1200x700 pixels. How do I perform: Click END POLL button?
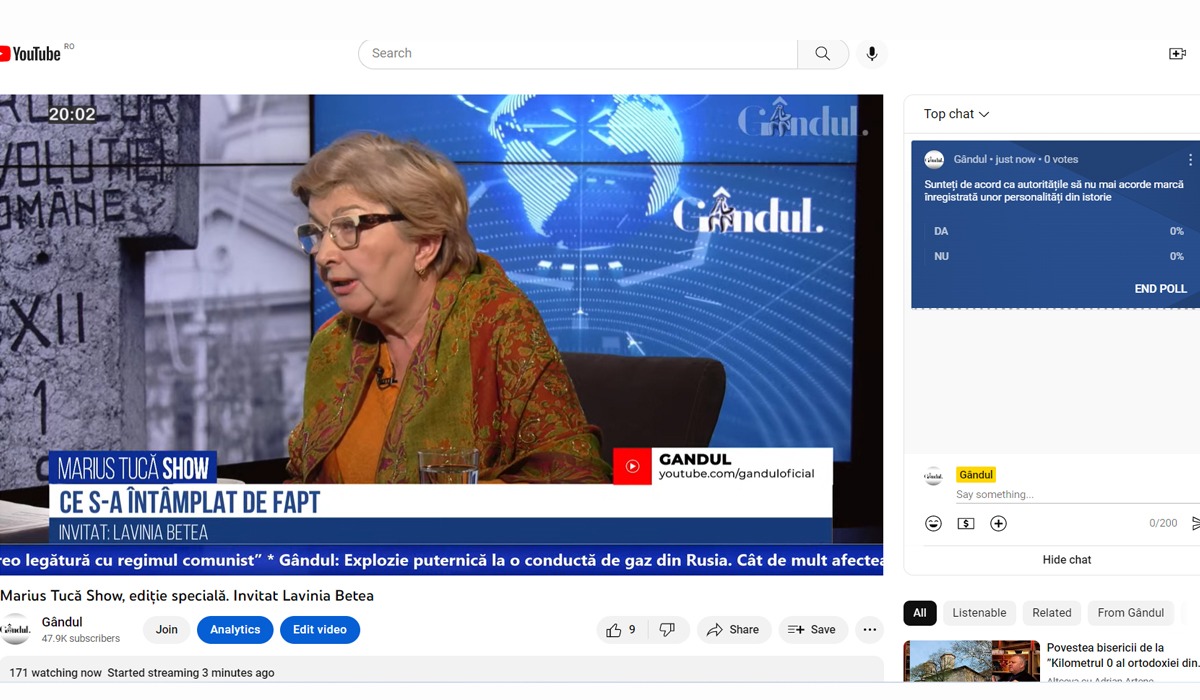click(1160, 289)
